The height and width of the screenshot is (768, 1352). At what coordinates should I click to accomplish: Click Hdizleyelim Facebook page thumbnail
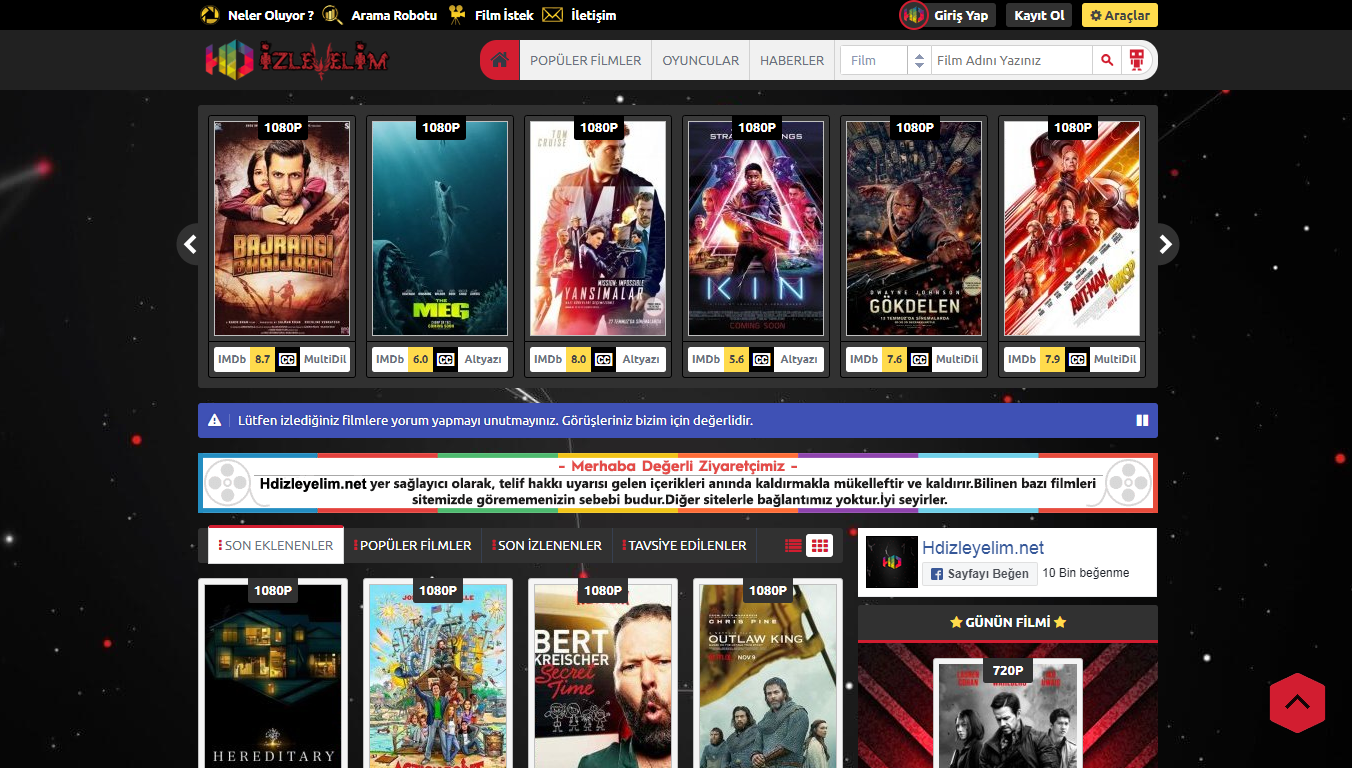pyautogui.click(x=891, y=561)
